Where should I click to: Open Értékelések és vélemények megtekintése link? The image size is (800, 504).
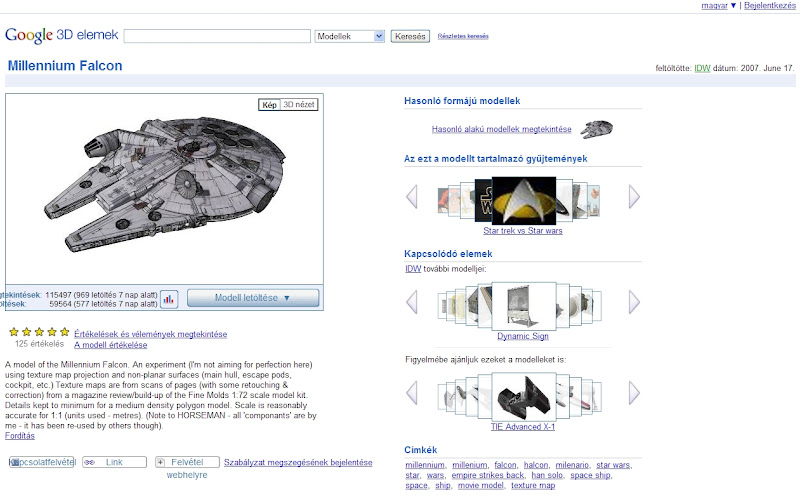pos(151,334)
